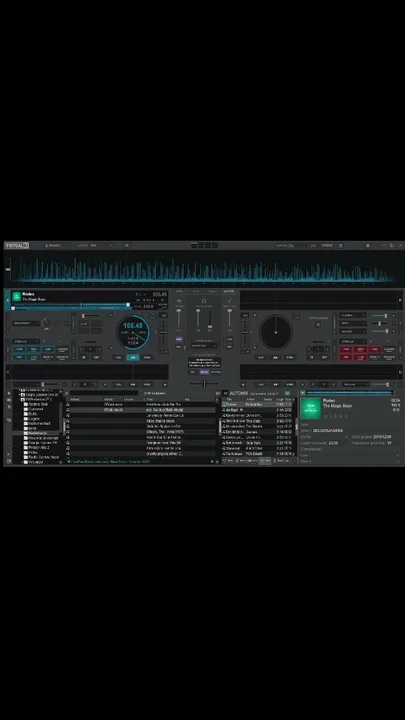Viewport: 405px width, 720px height.
Task: Set loop IN on the left deck
Action: pos(84,357)
